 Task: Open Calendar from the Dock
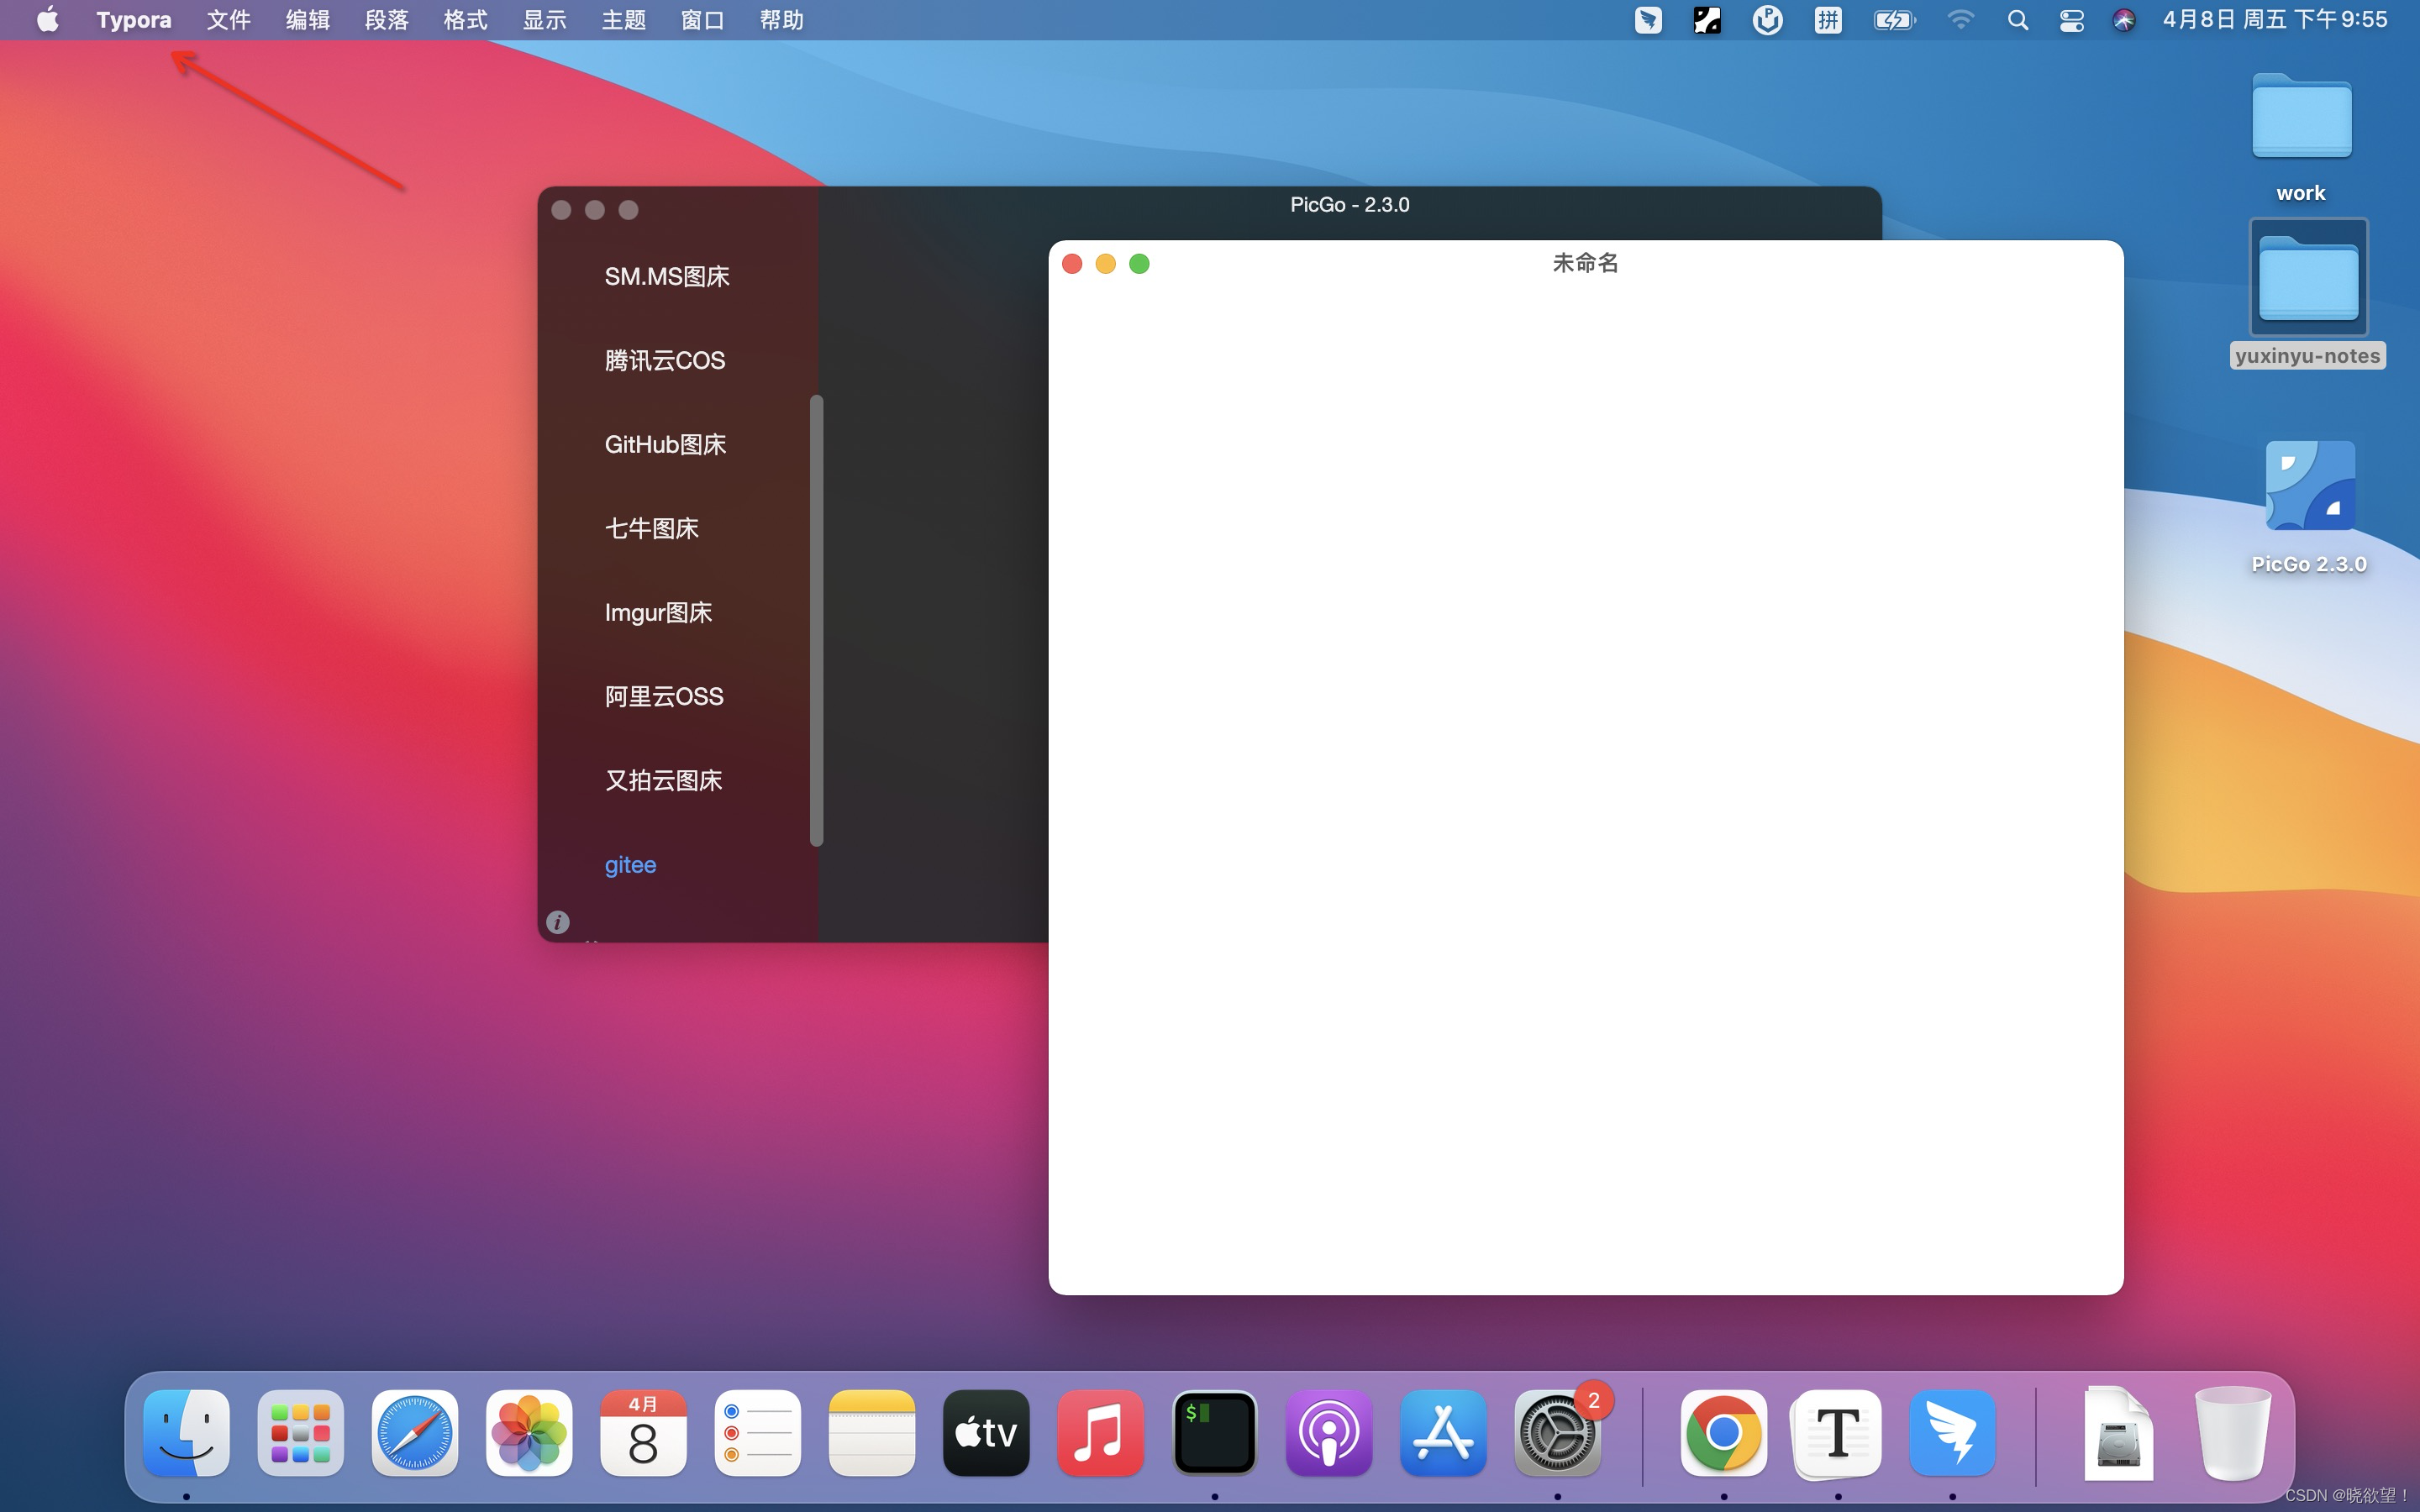pos(643,1433)
